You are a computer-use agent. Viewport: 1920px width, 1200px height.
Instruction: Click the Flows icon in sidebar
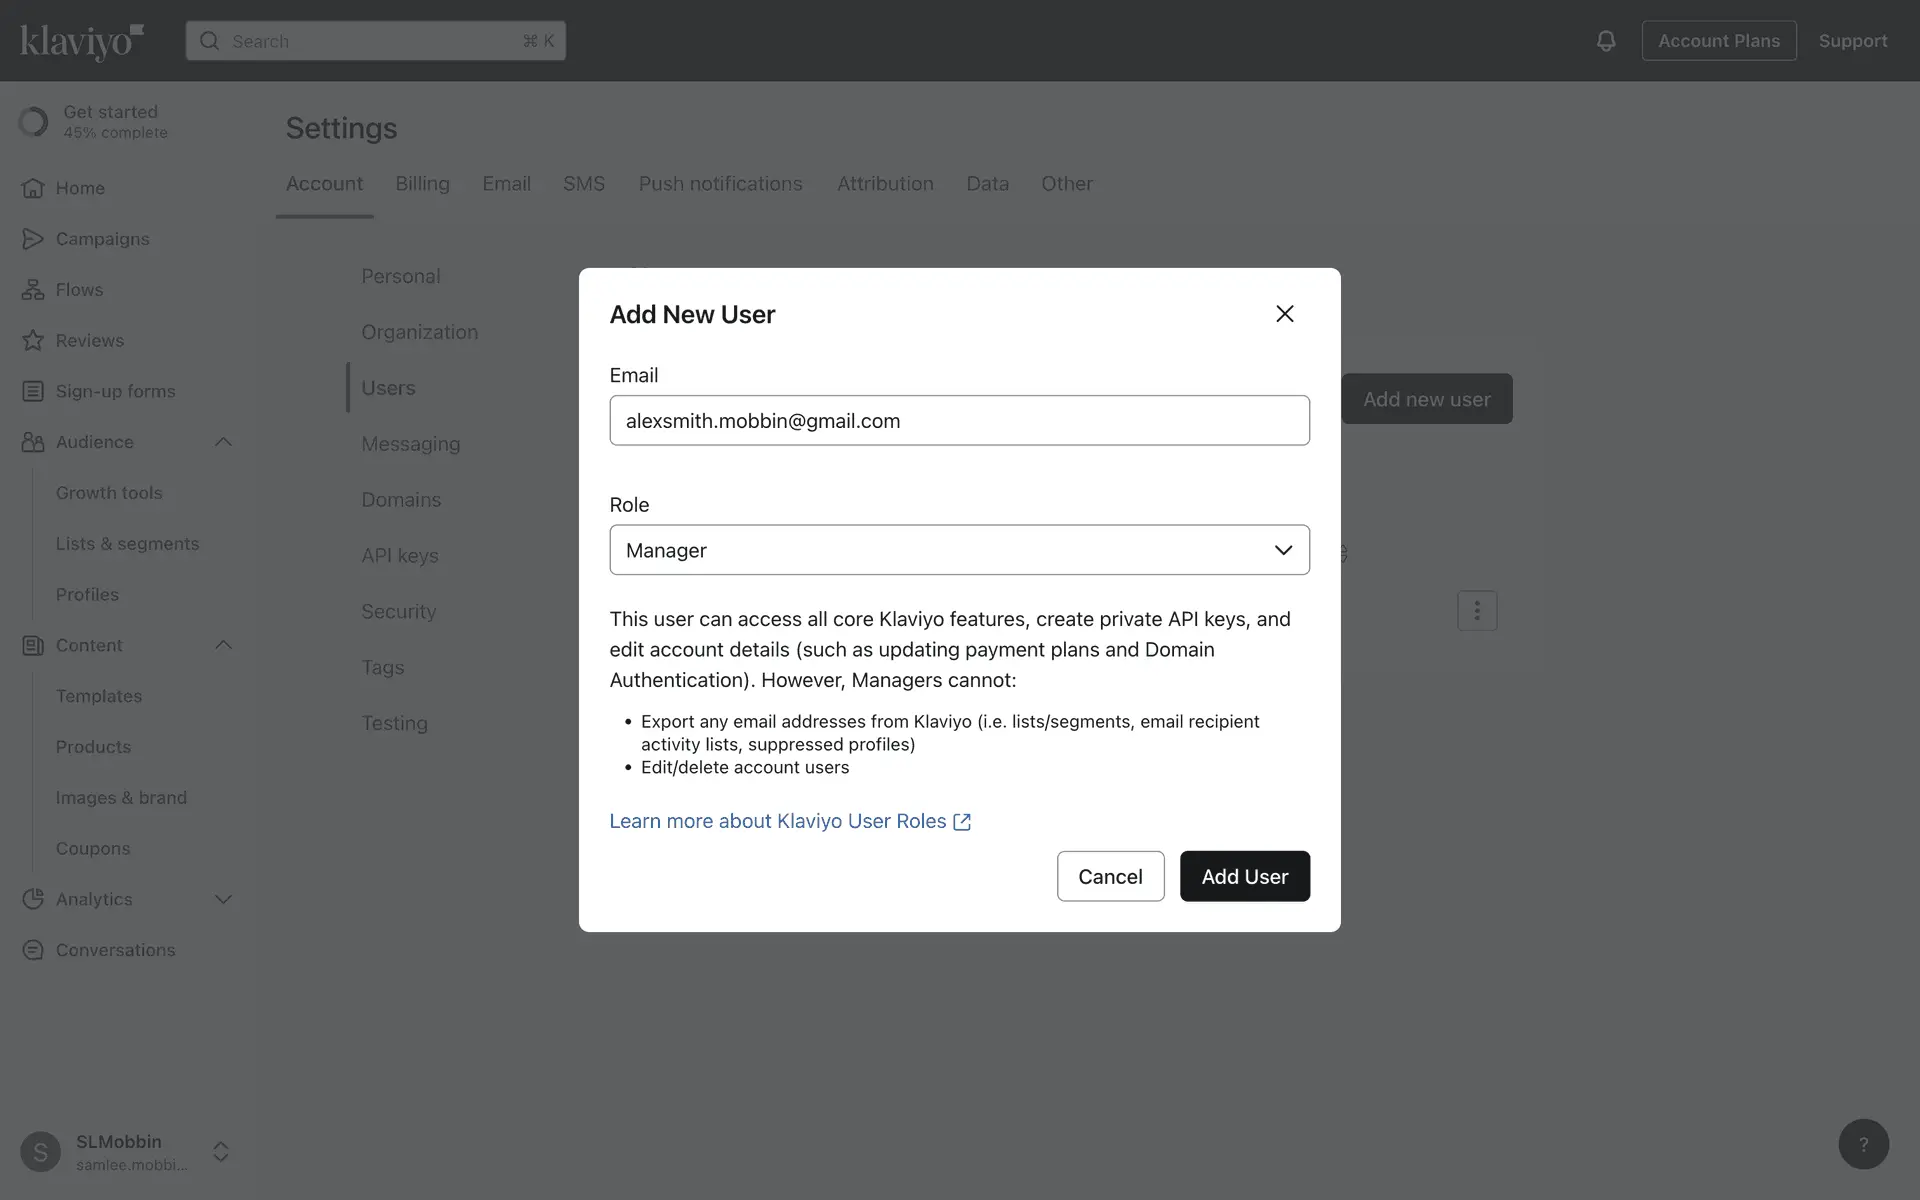[x=33, y=290]
